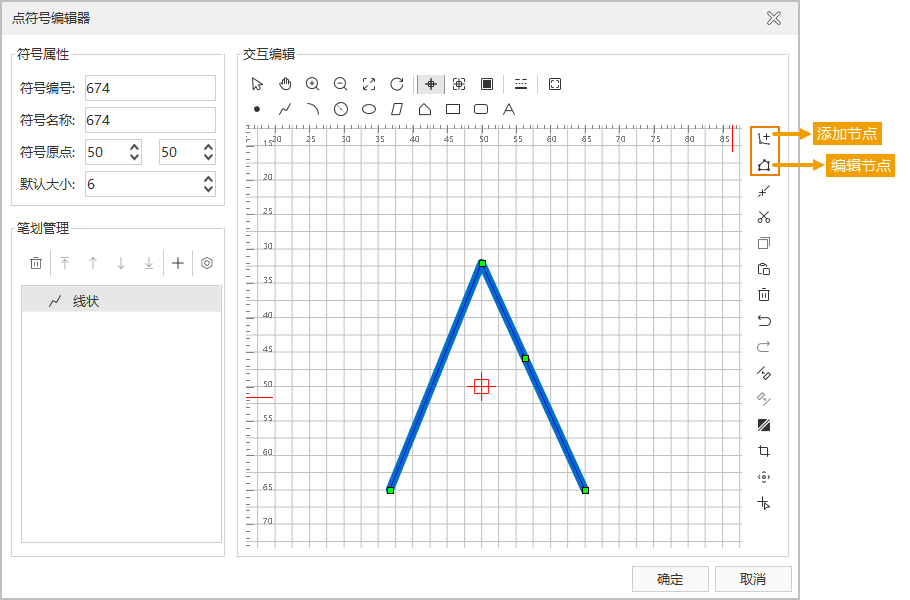This screenshot has width=910, height=600.
Task: Fit view to full extent
Action: click(x=369, y=84)
